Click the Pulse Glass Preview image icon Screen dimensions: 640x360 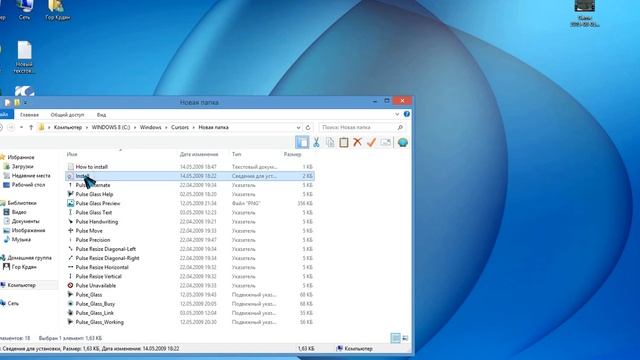pos(70,203)
